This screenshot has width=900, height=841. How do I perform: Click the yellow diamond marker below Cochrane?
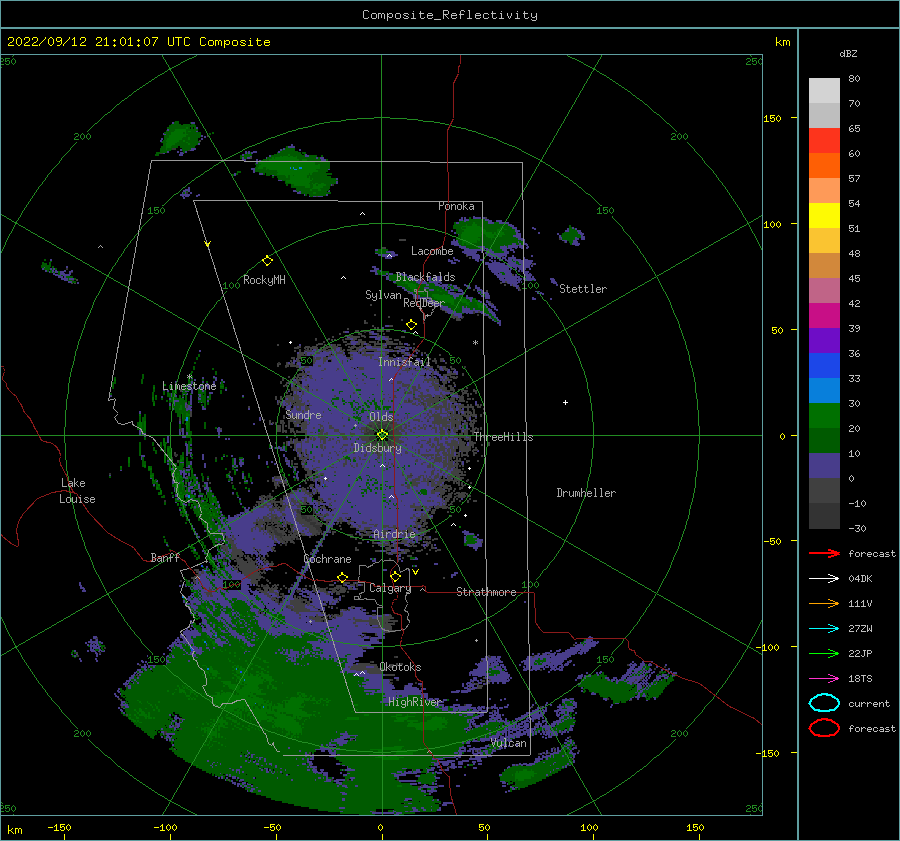pyautogui.click(x=343, y=577)
